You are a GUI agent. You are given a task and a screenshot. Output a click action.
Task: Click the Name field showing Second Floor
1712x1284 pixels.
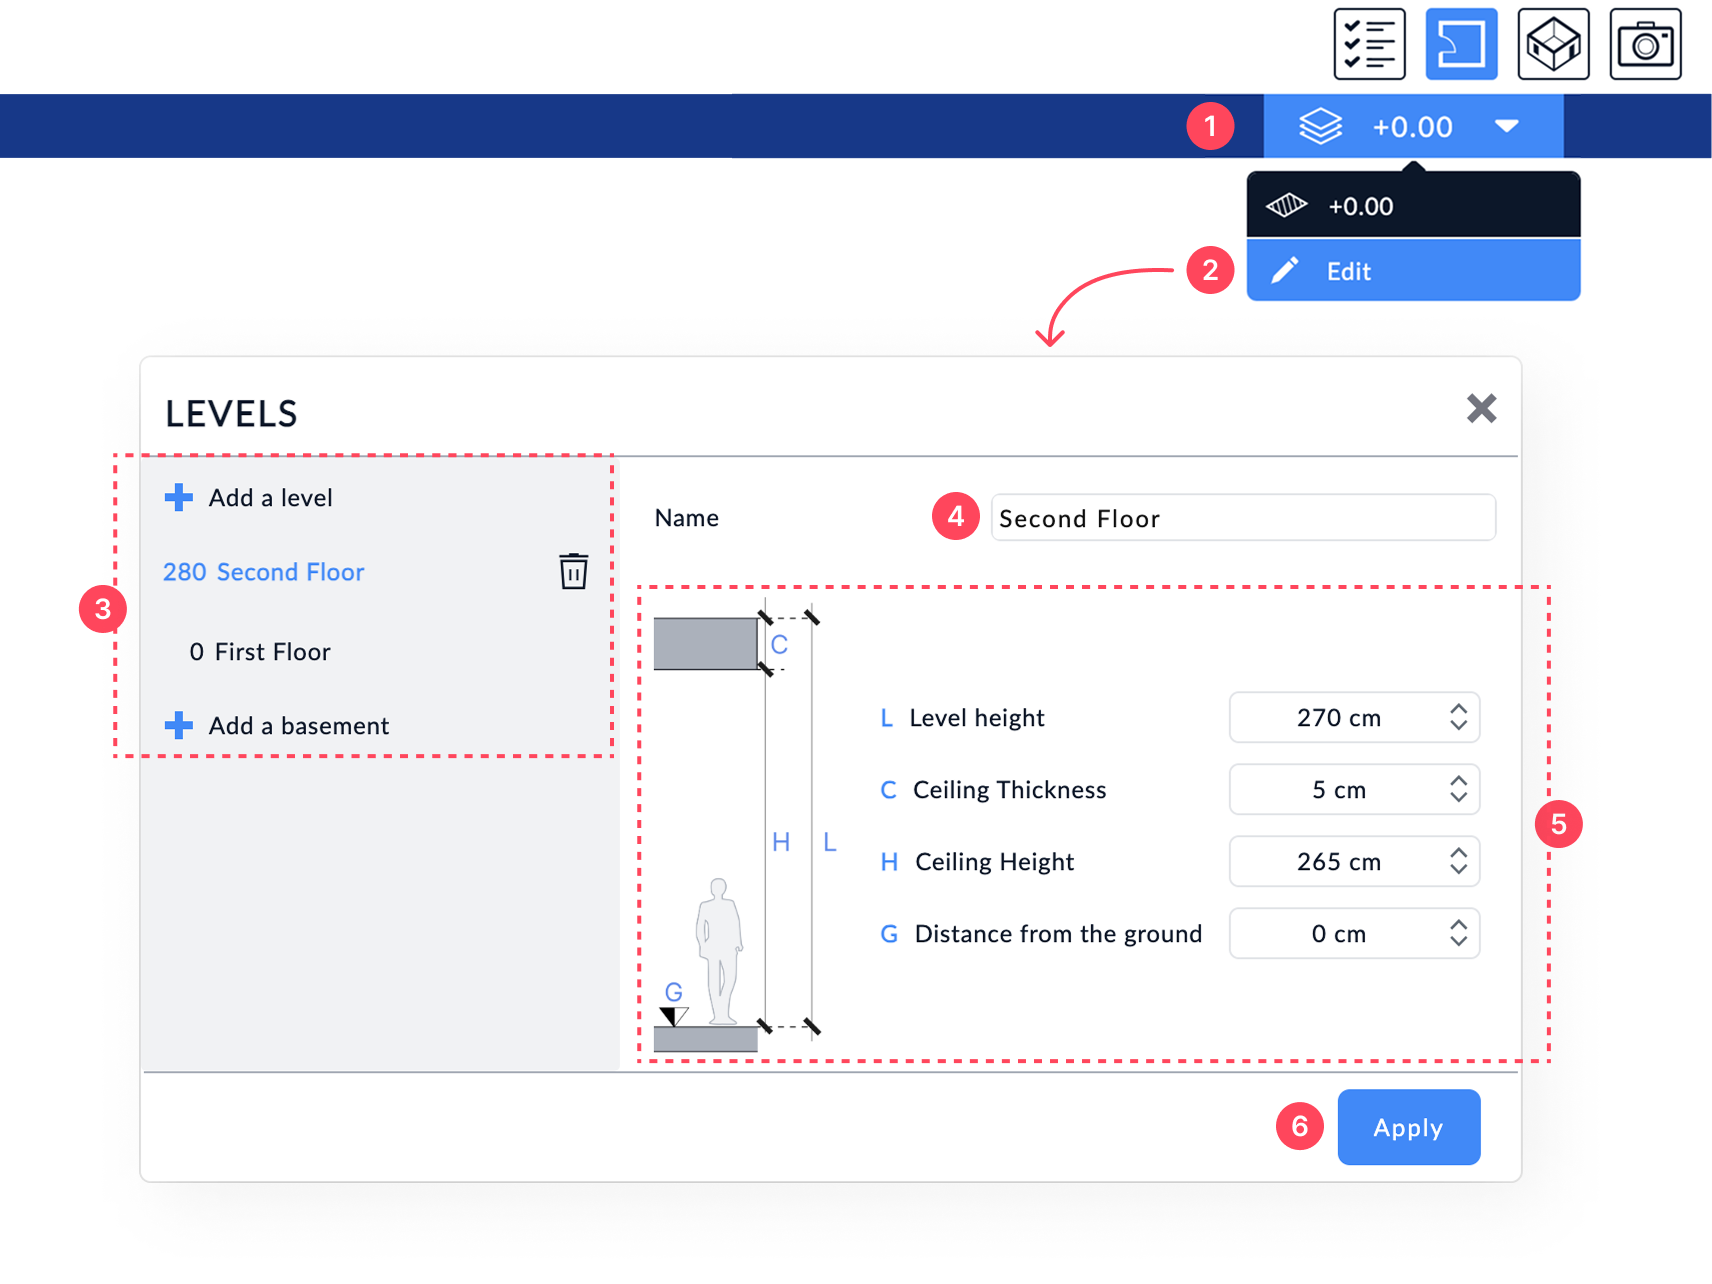click(1241, 518)
